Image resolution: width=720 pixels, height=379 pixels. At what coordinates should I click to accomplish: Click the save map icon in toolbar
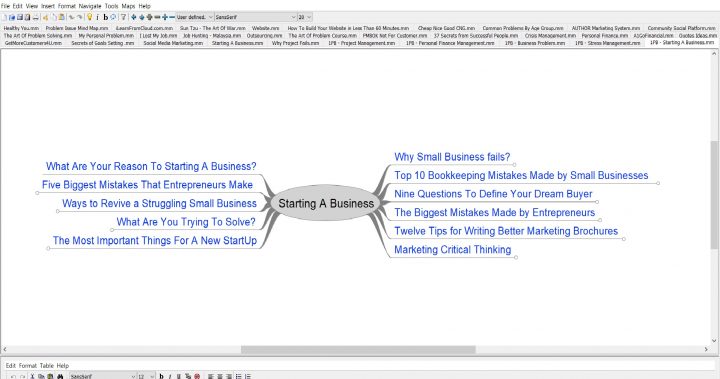coord(20,17)
